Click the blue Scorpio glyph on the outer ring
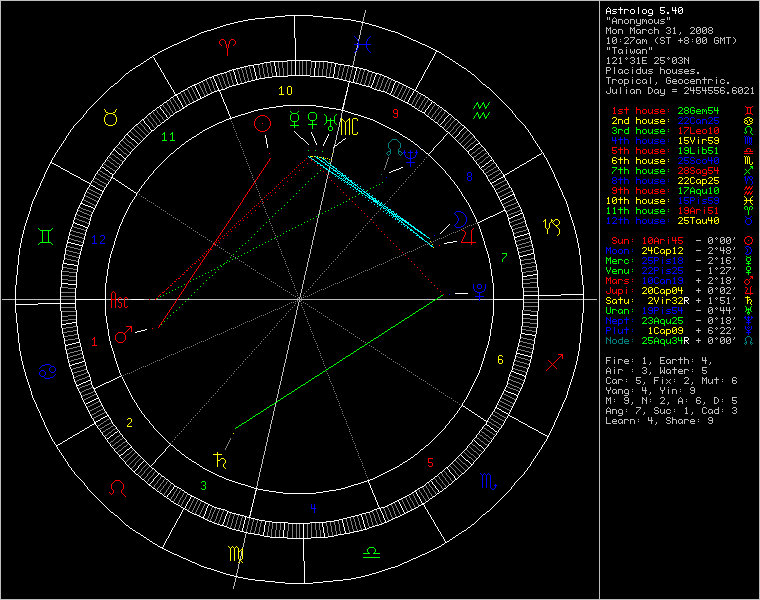The height and width of the screenshot is (600, 760). pos(488,481)
